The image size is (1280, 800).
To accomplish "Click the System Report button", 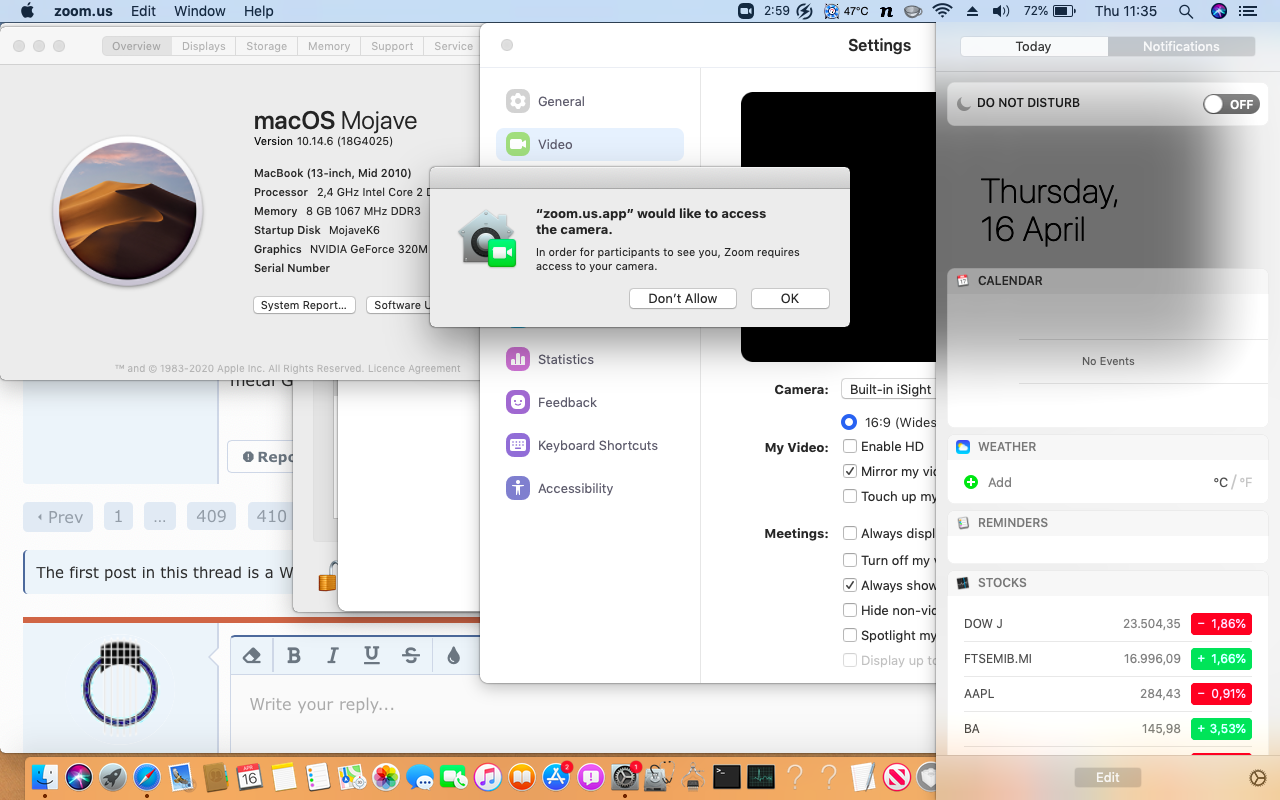I will point(304,305).
